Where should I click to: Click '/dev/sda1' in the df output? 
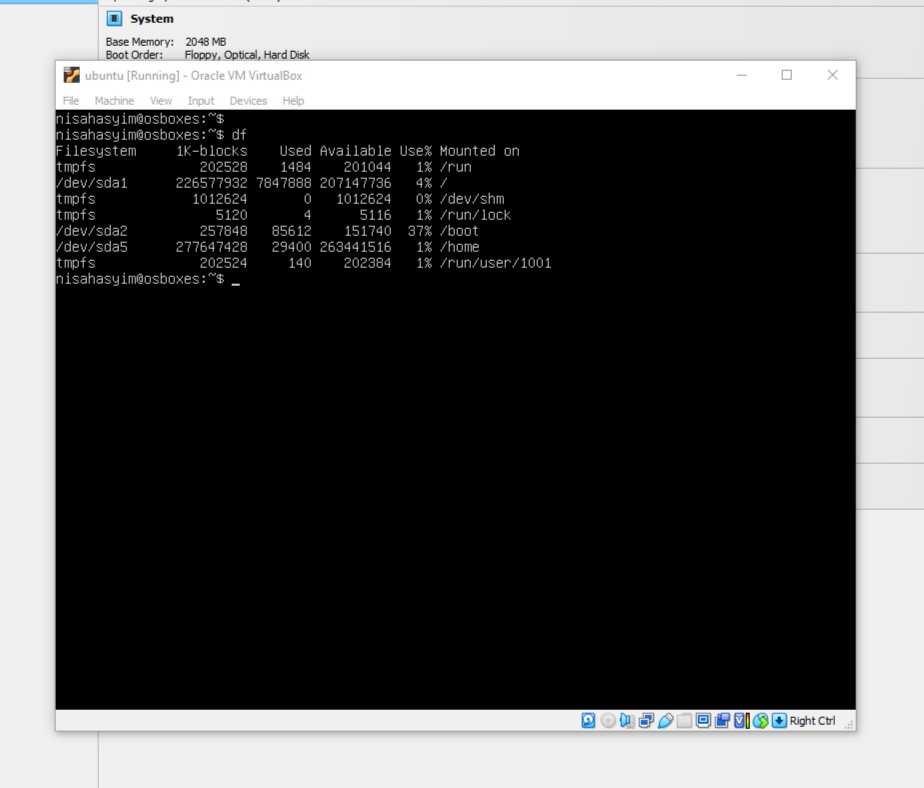pyautogui.click(x=91, y=183)
